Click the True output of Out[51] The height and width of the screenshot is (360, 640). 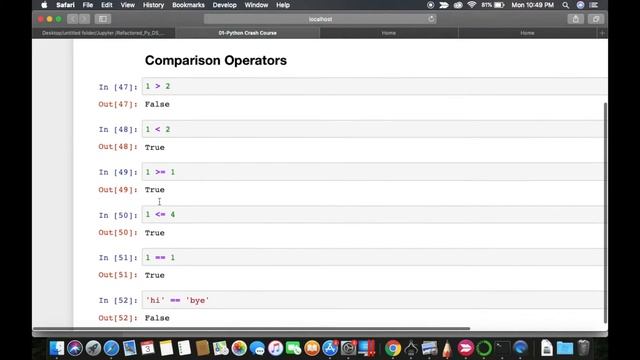[x=155, y=276]
